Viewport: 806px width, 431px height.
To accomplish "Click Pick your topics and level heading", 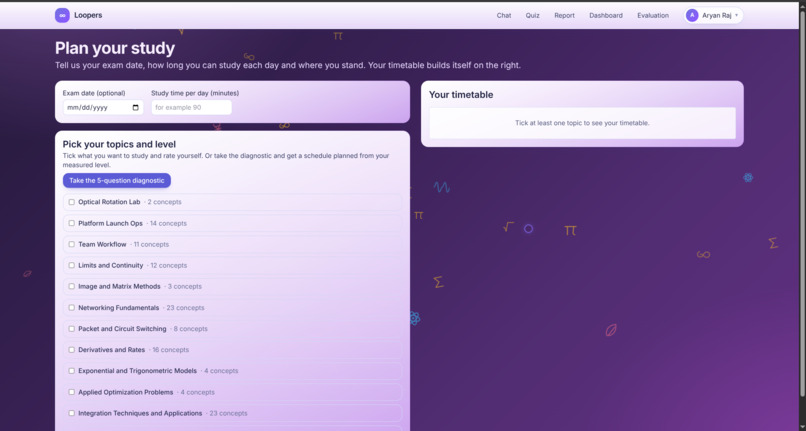I will click(x=119, y=145).
